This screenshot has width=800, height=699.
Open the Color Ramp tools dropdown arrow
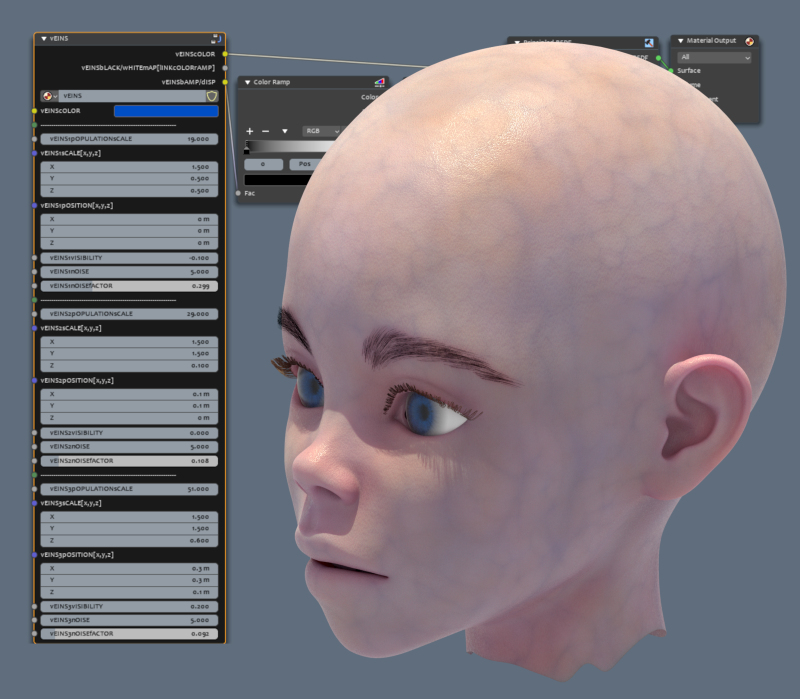[285, 132]
